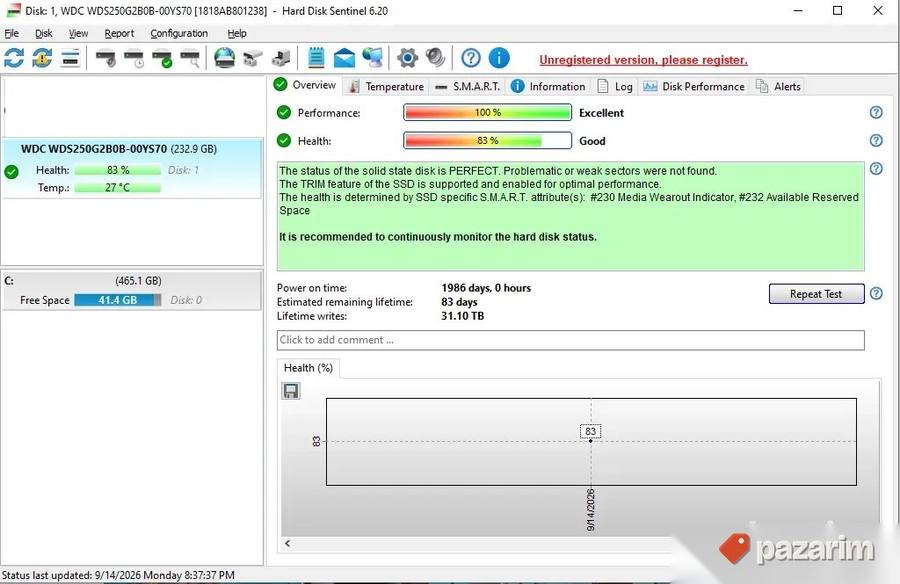Click the Performance 100 % gradient bar
The image size is (900, 584).
[487, 113]
